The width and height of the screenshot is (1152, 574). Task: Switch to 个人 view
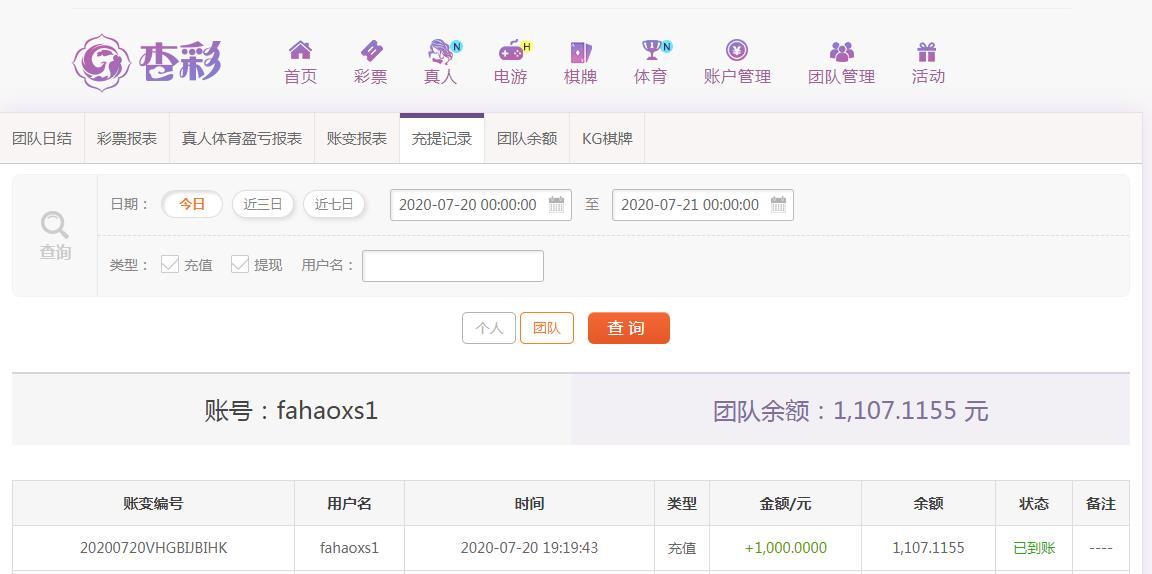click(x=489, y=328)
